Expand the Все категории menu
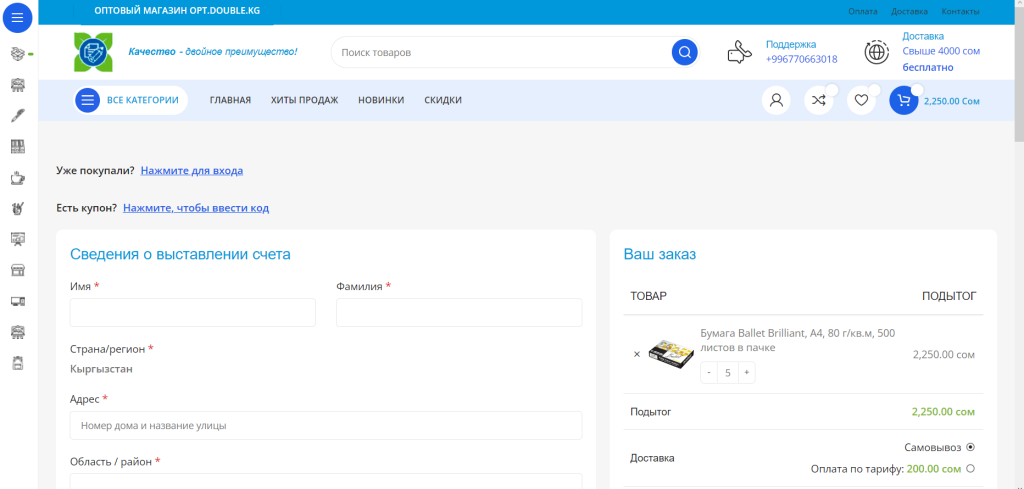This screenshot has height=489, width=1024. pyautogui.click(x=131, y=100)
